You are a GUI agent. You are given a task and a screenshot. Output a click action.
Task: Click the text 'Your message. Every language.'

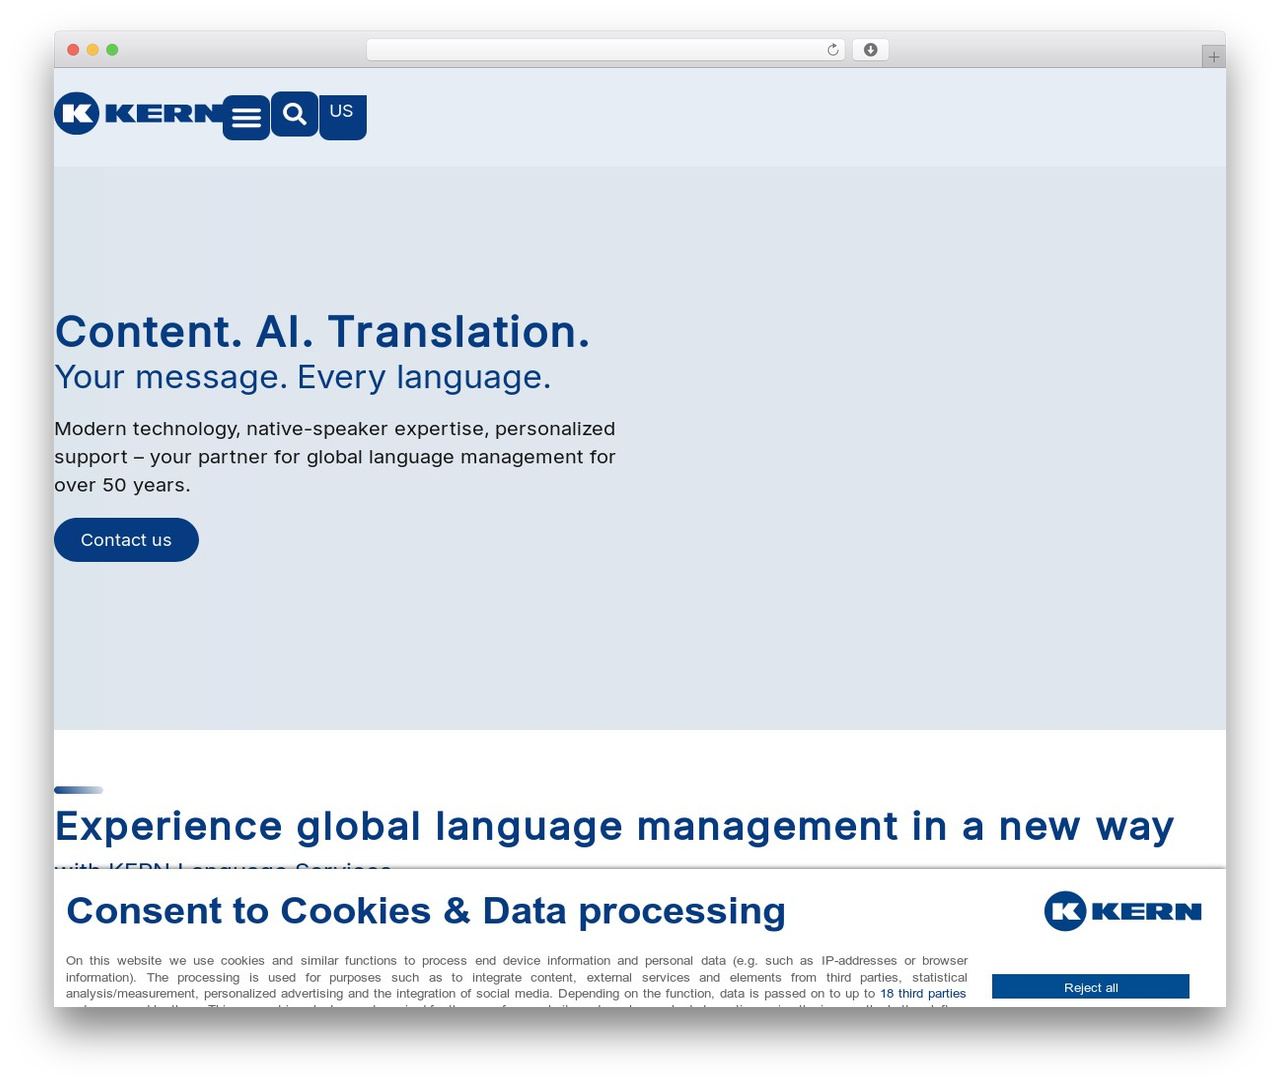pos(303,377)
